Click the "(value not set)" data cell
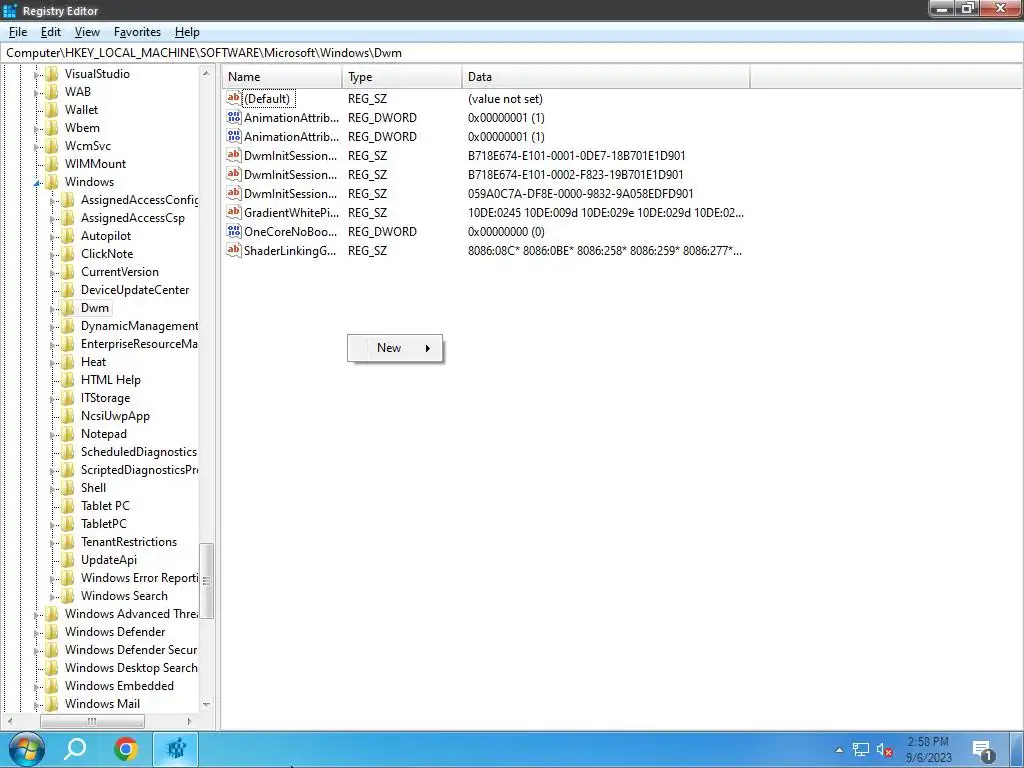The image size is (1024, 768). click(505, 99)
